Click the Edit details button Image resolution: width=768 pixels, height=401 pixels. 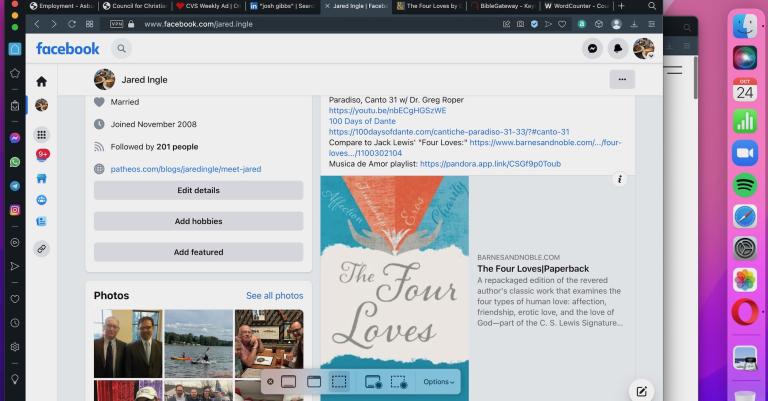tap(198, 190)
